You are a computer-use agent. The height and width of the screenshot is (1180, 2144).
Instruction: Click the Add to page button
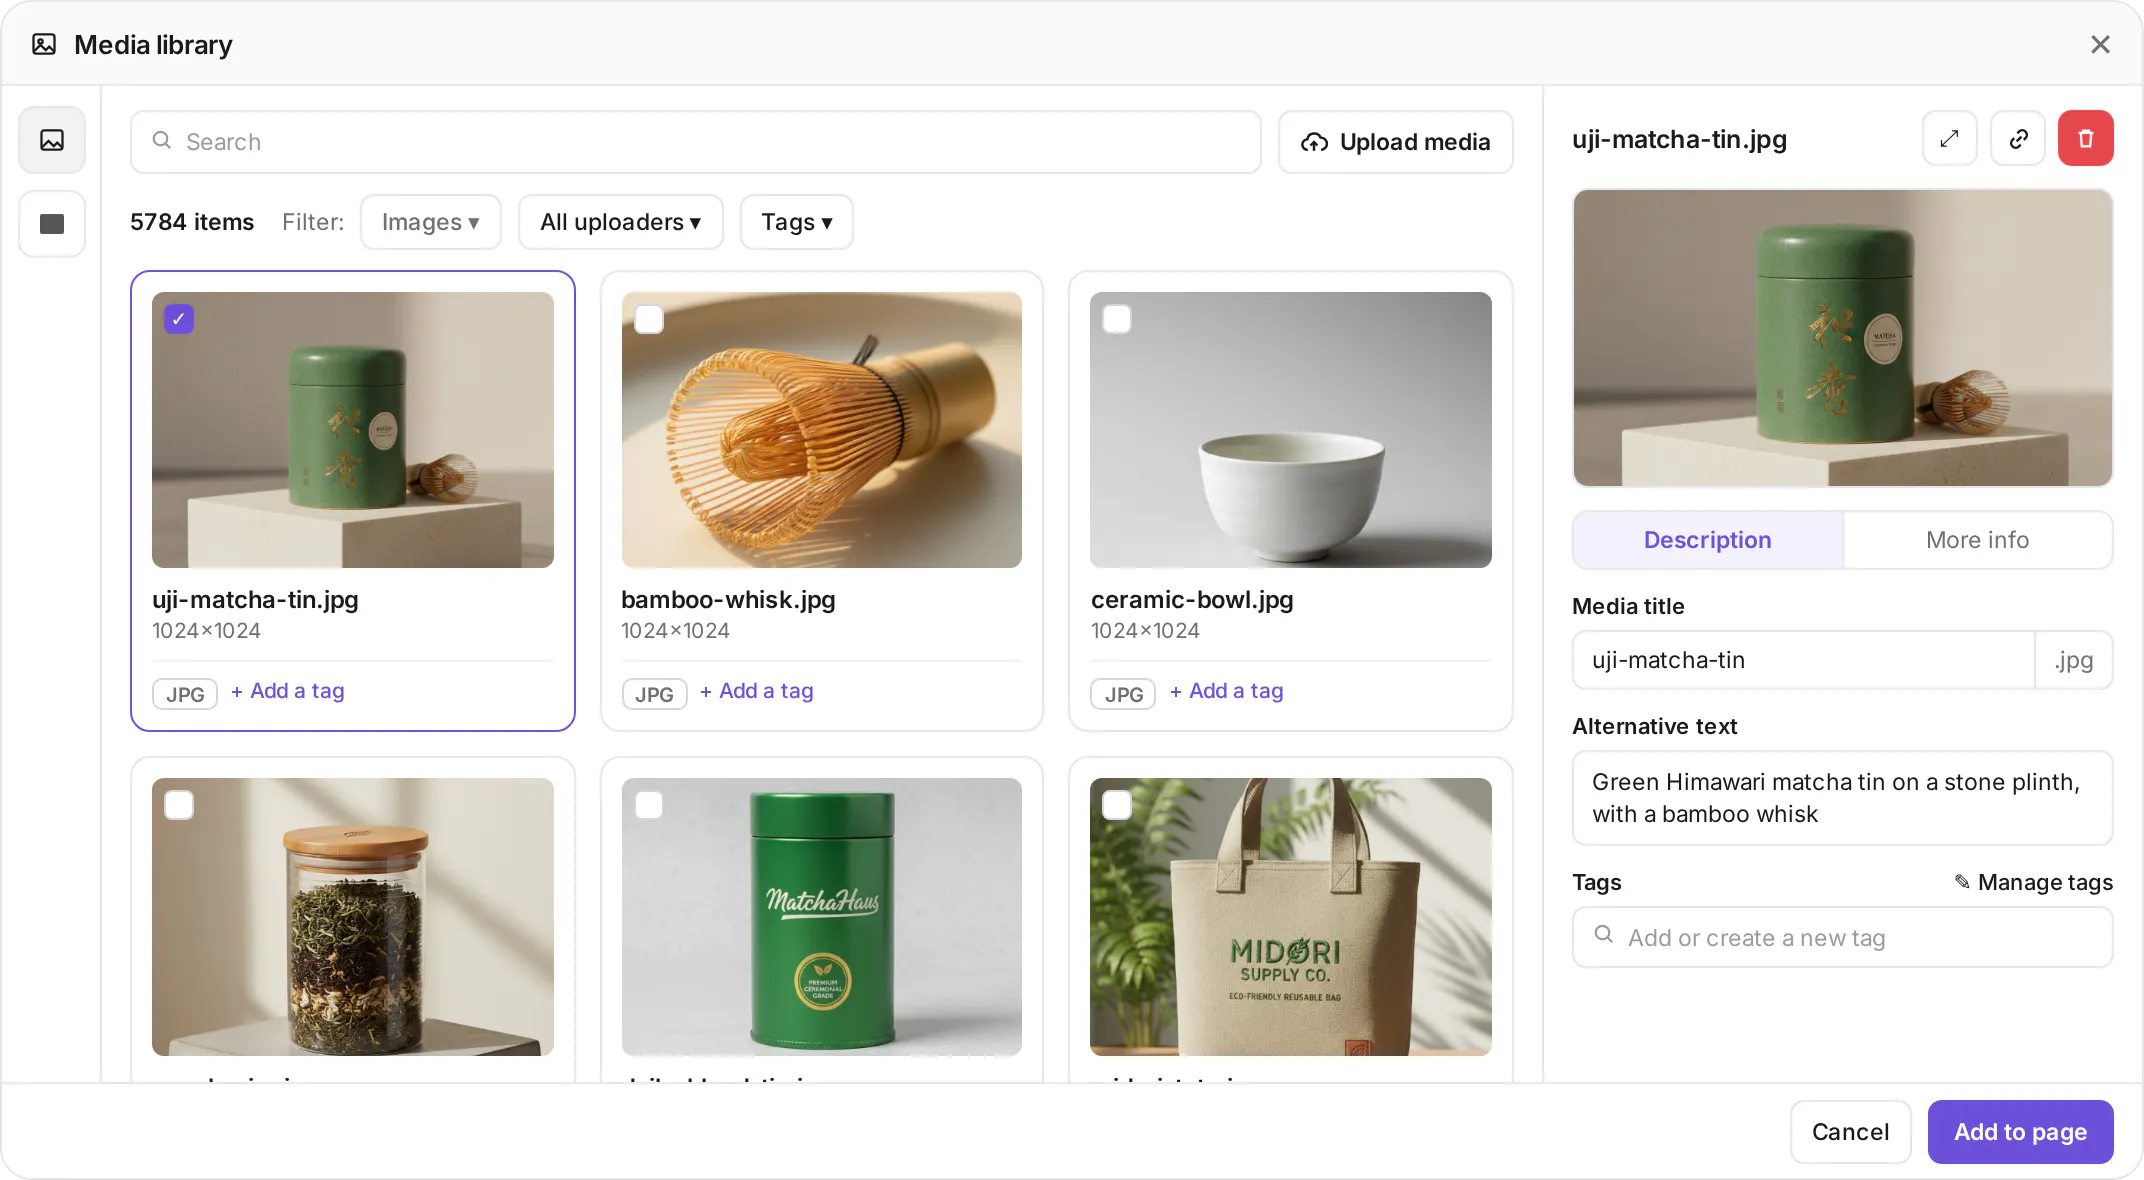[x=2020, y=1132]
